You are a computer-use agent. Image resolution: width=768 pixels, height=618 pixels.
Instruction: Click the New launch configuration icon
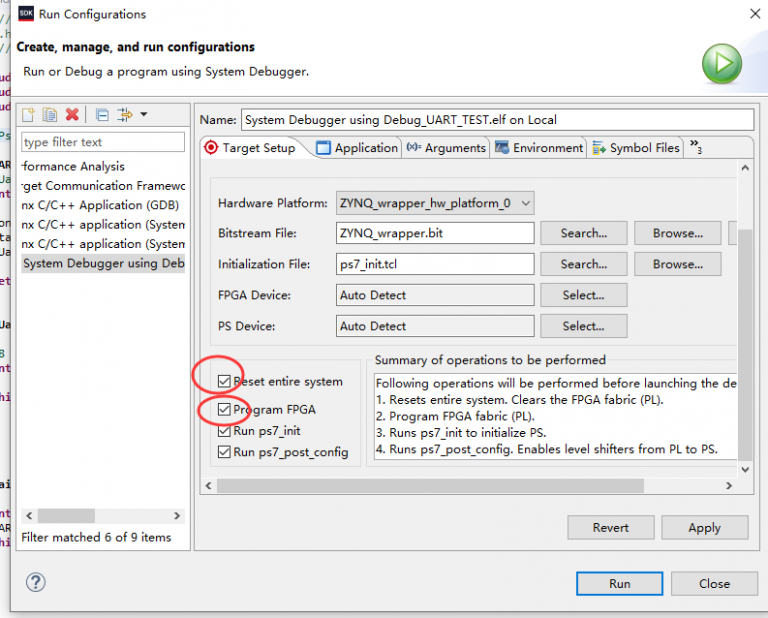coord(29,115)
